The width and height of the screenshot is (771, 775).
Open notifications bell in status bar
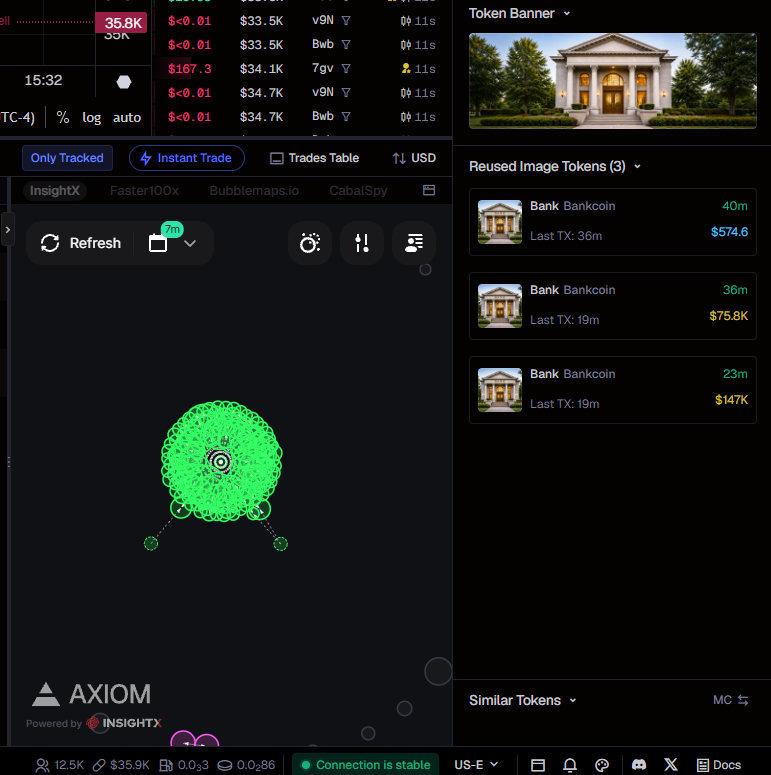point(570,765)
